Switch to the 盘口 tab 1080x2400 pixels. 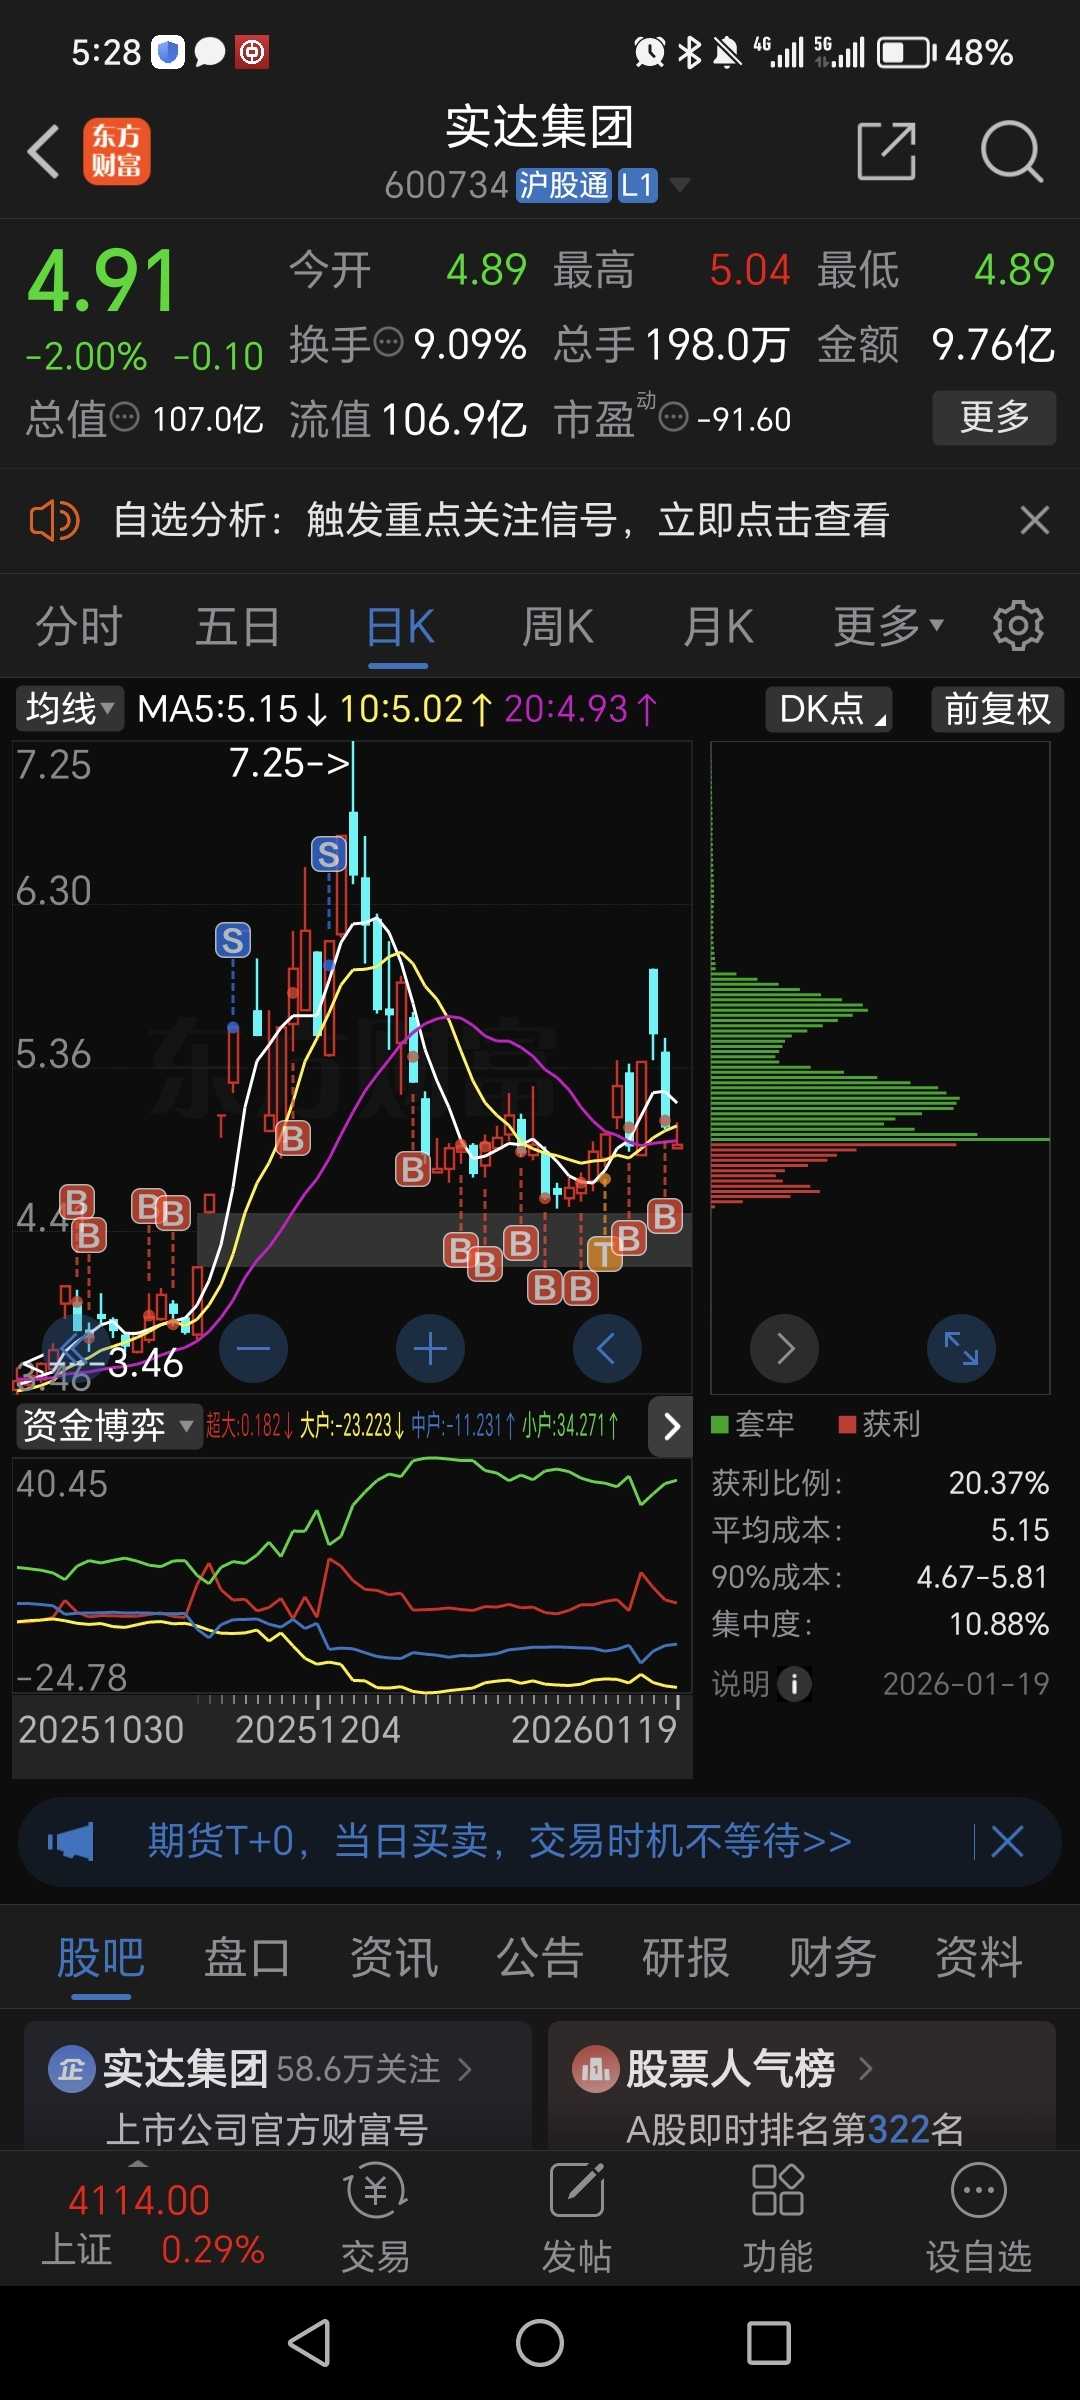pyautogui.click(x=247, y=1957)
